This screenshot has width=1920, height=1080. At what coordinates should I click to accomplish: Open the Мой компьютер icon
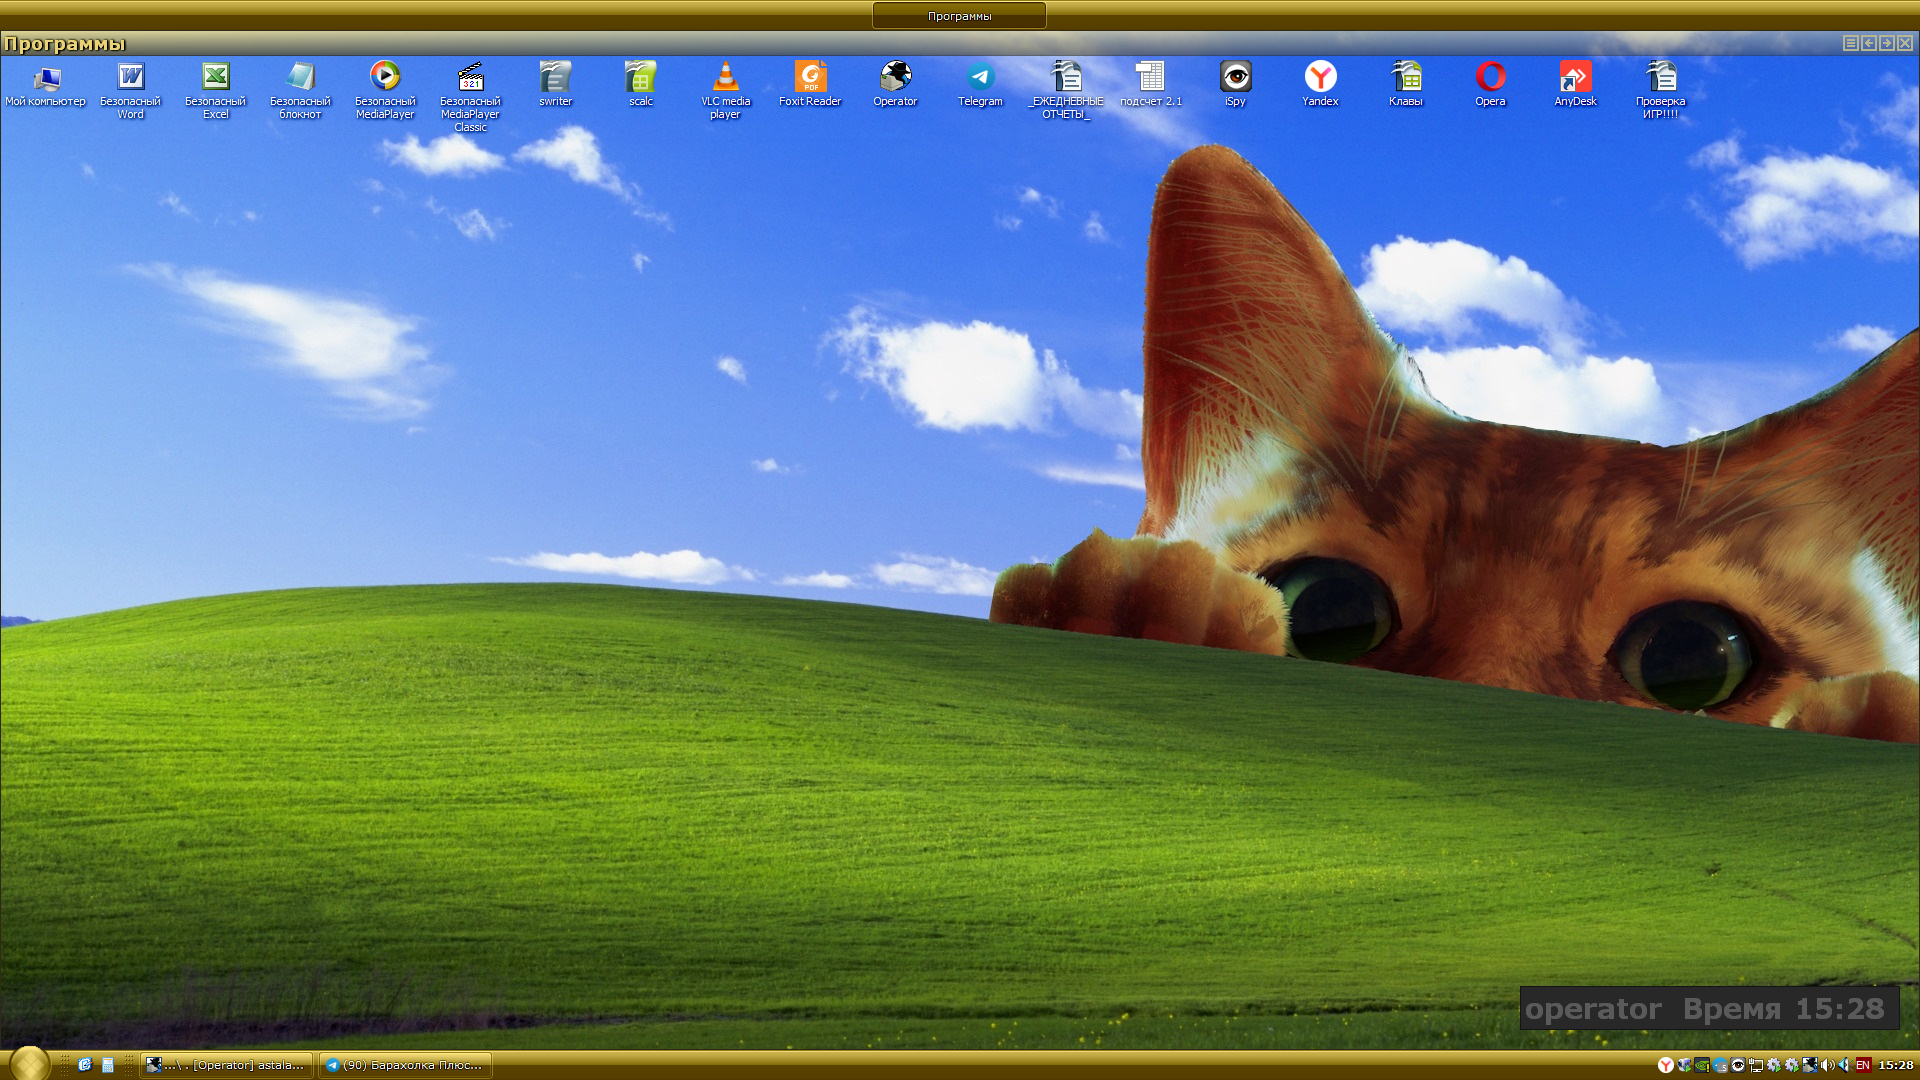tap(46, 78)
